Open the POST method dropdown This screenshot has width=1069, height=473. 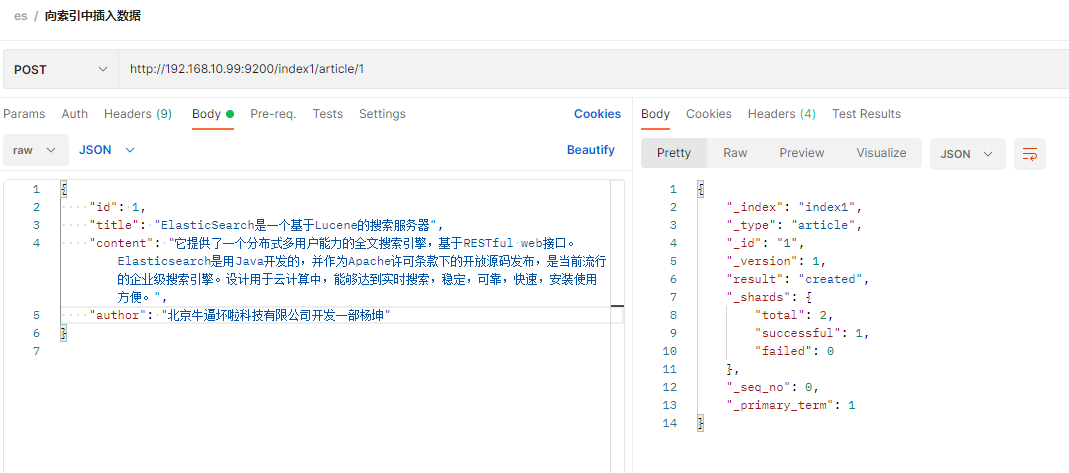pyautogui.click(x=60, y=70)
